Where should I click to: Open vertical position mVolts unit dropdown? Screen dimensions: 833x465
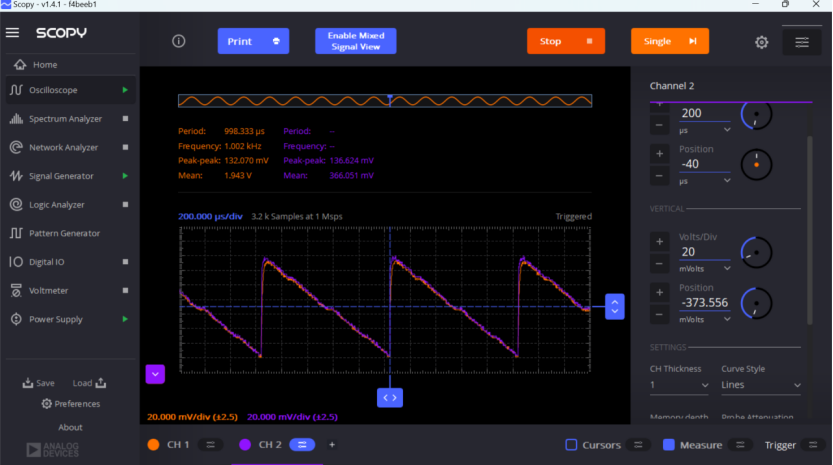tap(704, 319)
